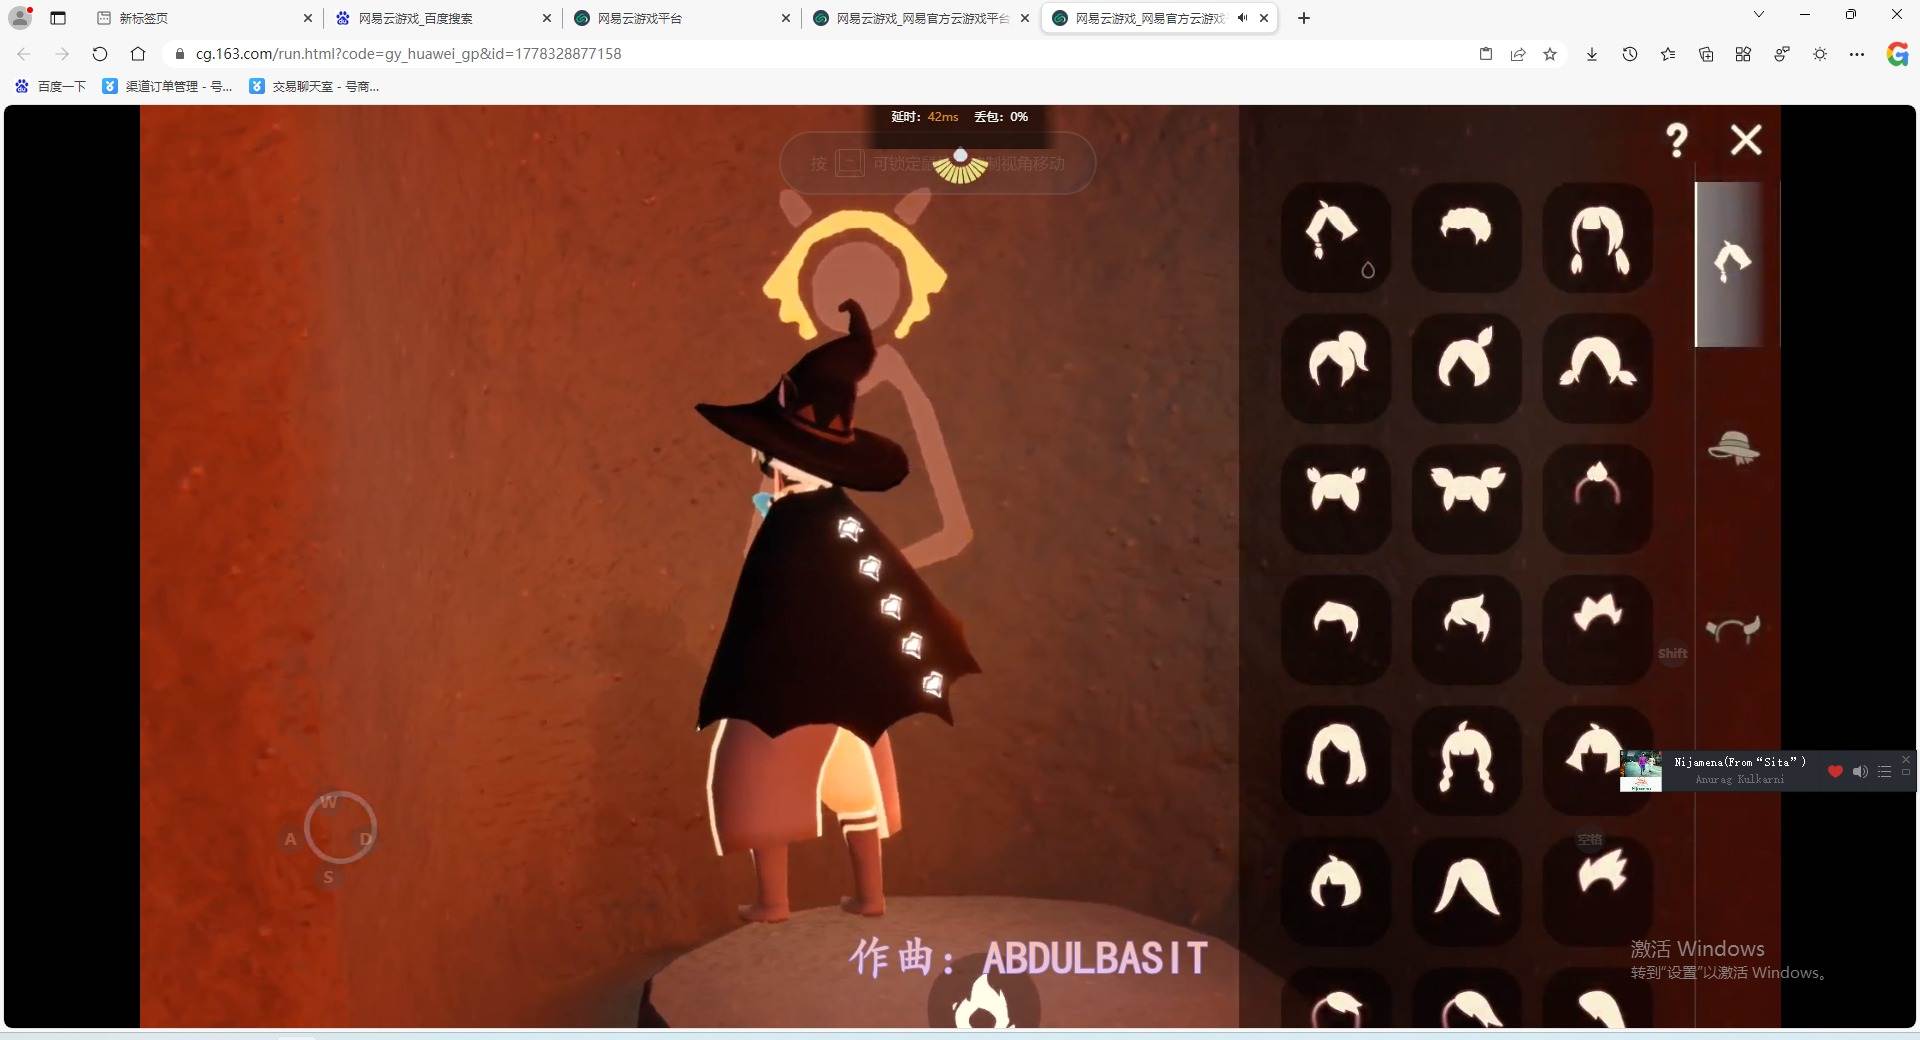Go back to the previous page
Screen dimensions: 1920x1040
pyautogui.click(x=24, y=54)
